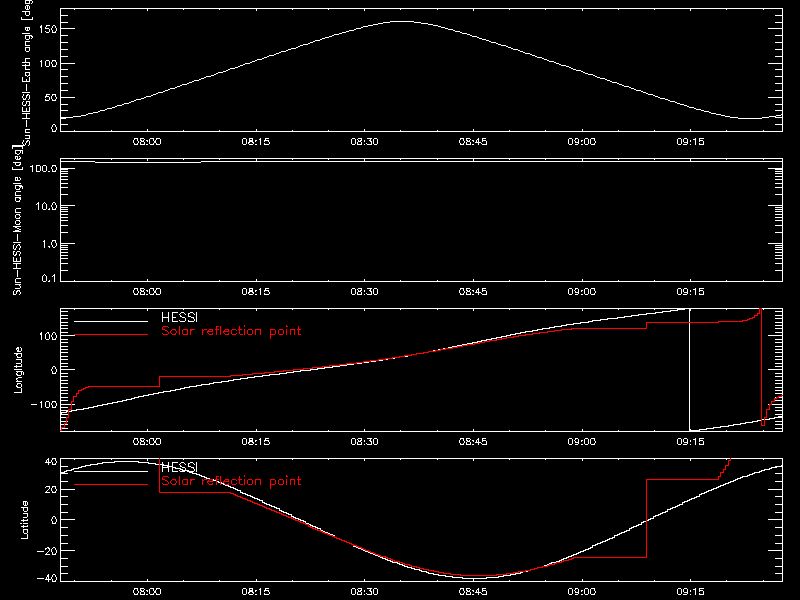Click the 10.0 tick label in the Moon angle plot
Image resolution: width=800 pixels, height=600 pixels.
[x=46, y=206]
